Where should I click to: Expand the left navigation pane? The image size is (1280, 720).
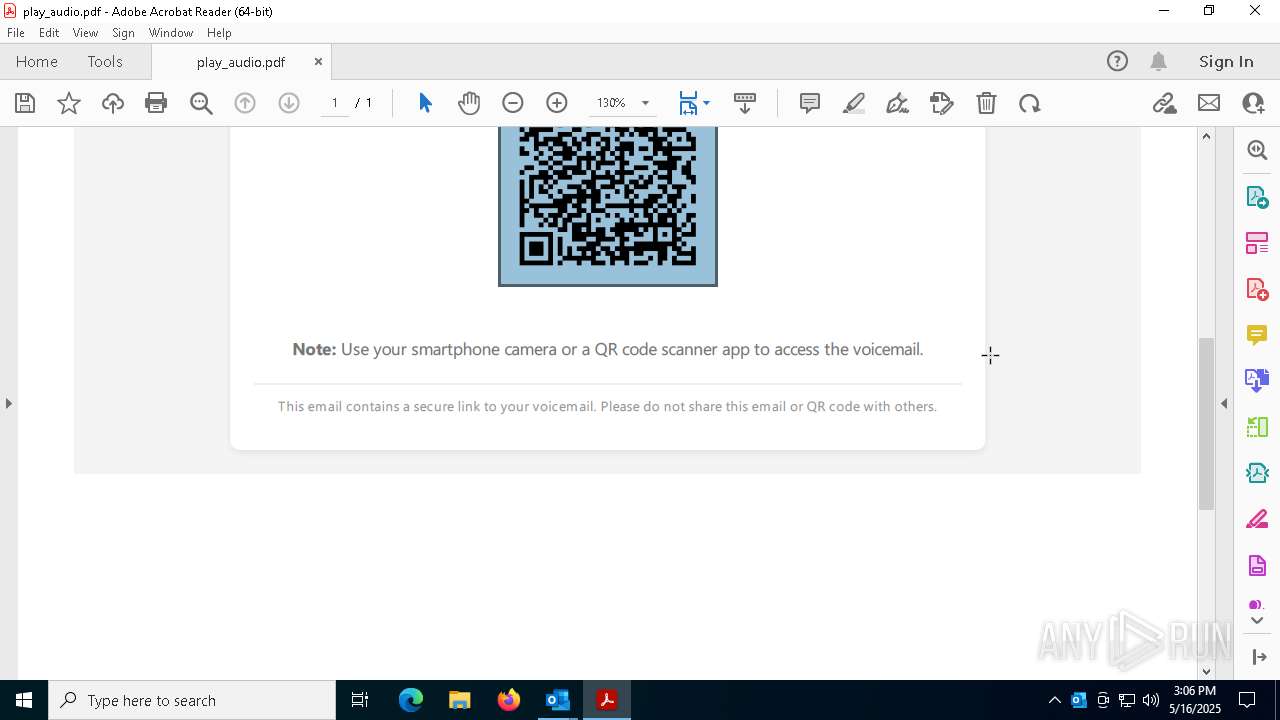8,403
